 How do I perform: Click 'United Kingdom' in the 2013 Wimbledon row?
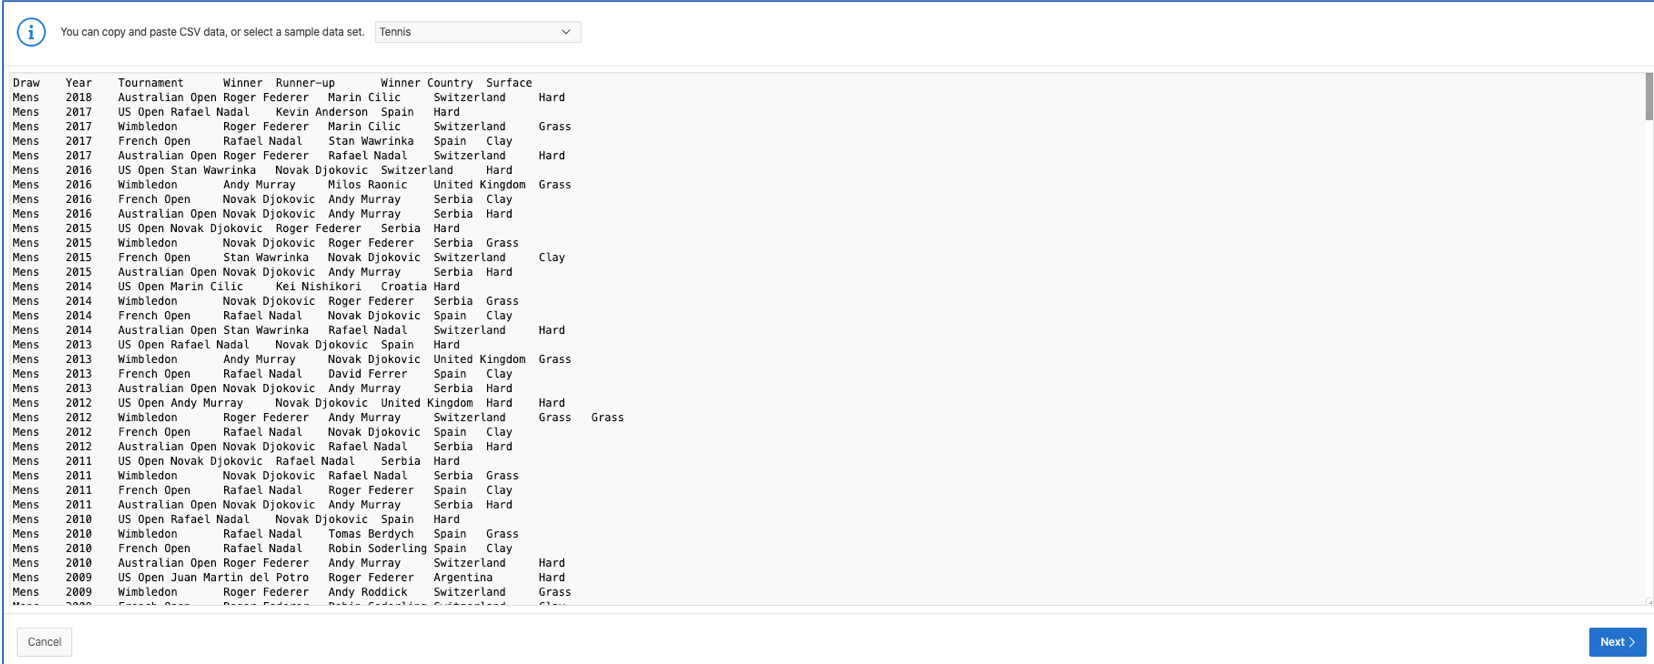tap(479, 359)
